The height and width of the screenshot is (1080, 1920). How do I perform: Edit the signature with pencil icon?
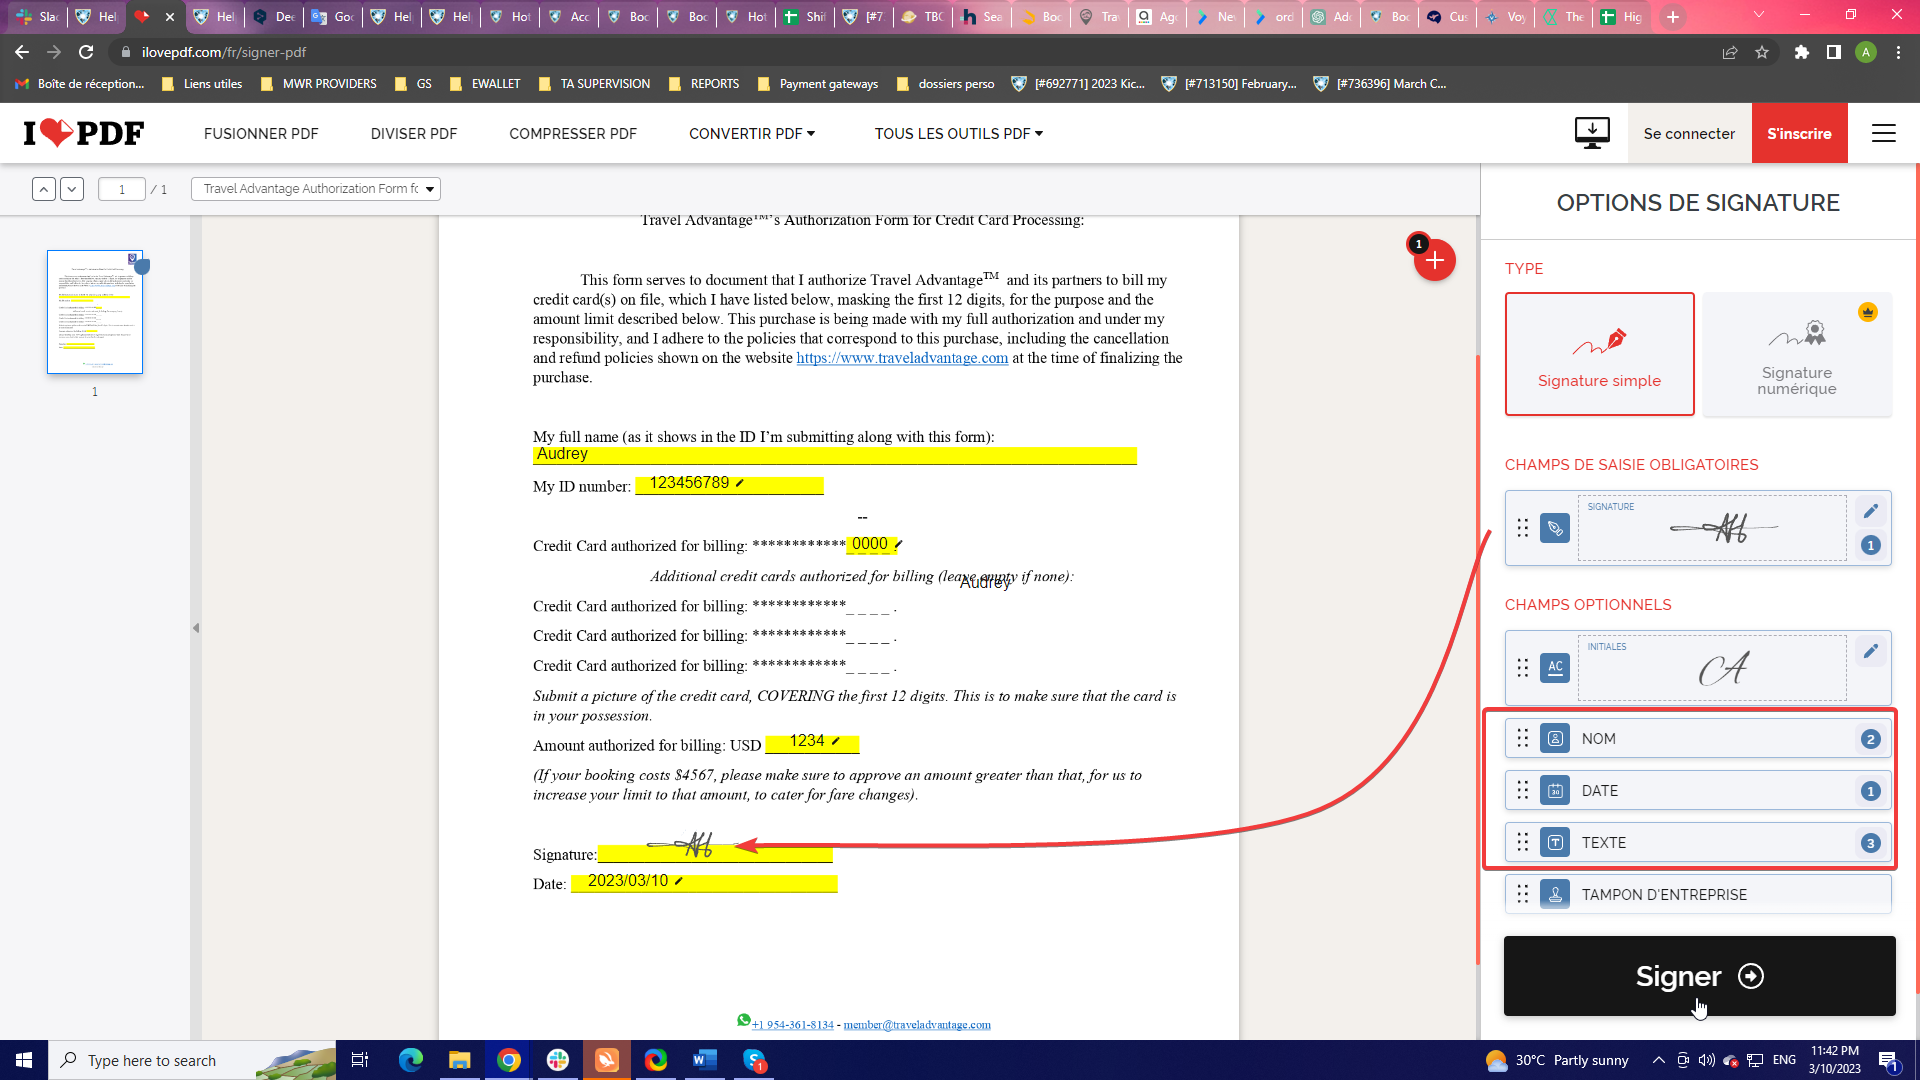pyautogui.click(x=1870, y=511)
